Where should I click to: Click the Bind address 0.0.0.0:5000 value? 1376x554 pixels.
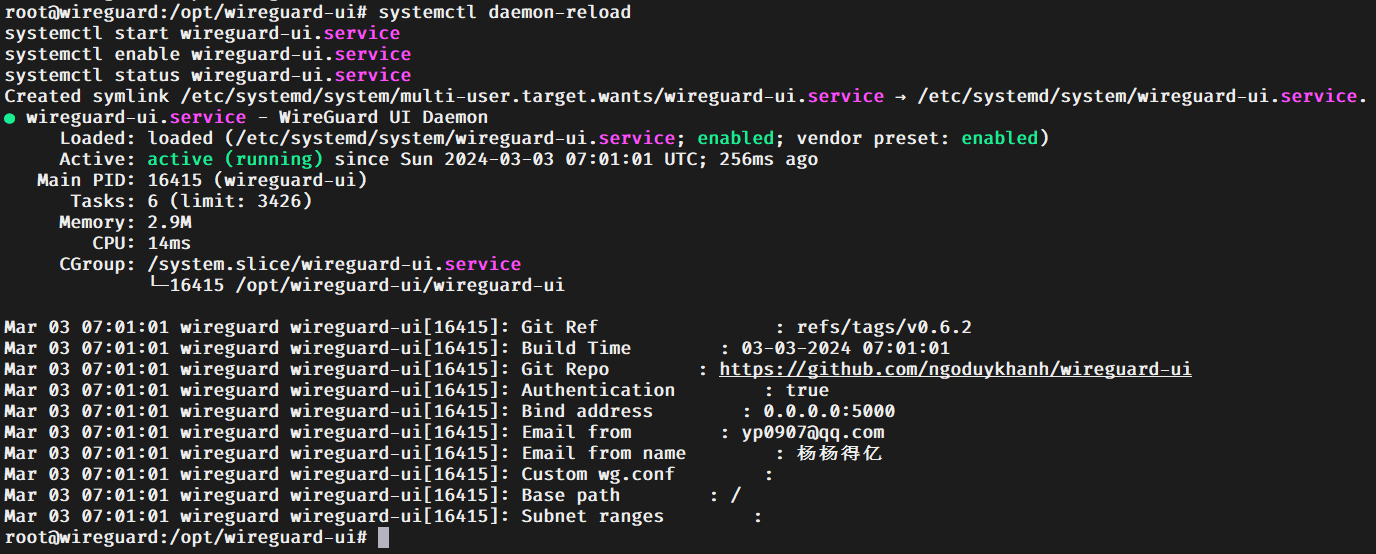tap(829, 411)
